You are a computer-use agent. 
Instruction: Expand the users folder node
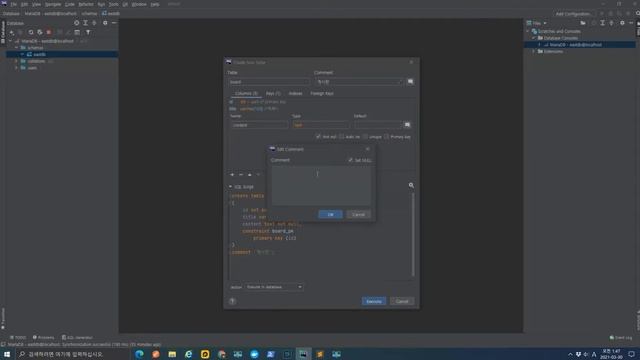pos(17,68)
